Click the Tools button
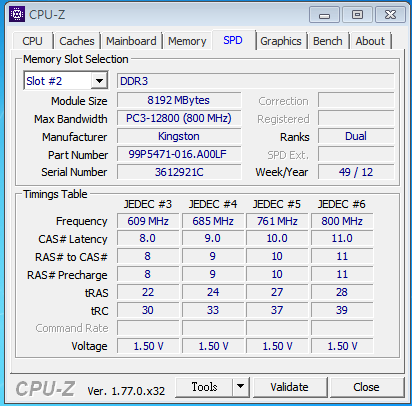 pos(204,387)
